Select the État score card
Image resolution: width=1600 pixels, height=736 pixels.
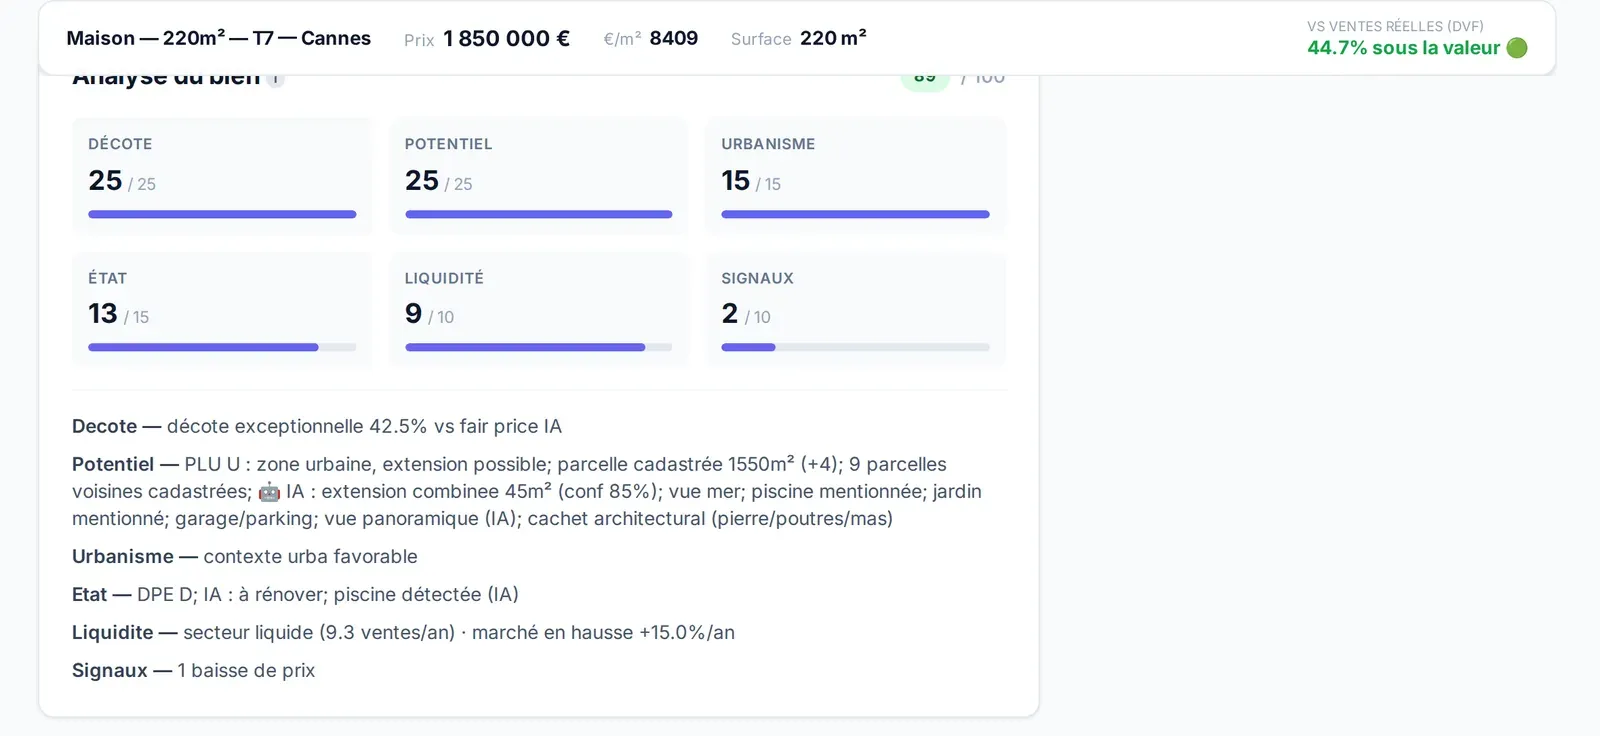[x=222, y=310]
